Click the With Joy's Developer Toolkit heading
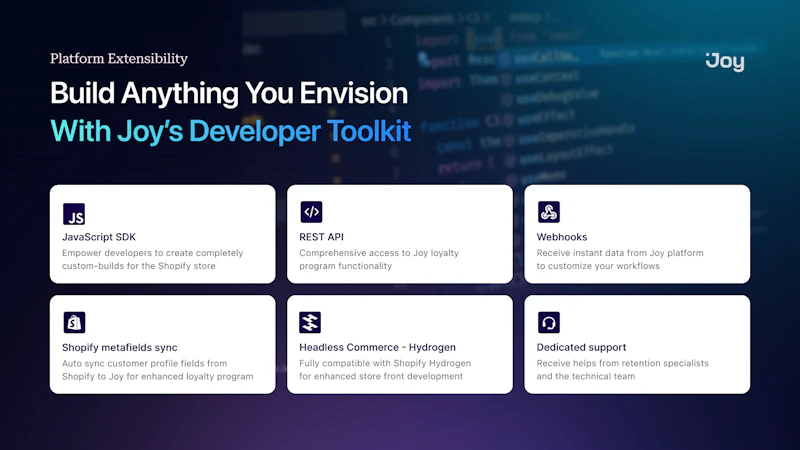 [231, 131]
